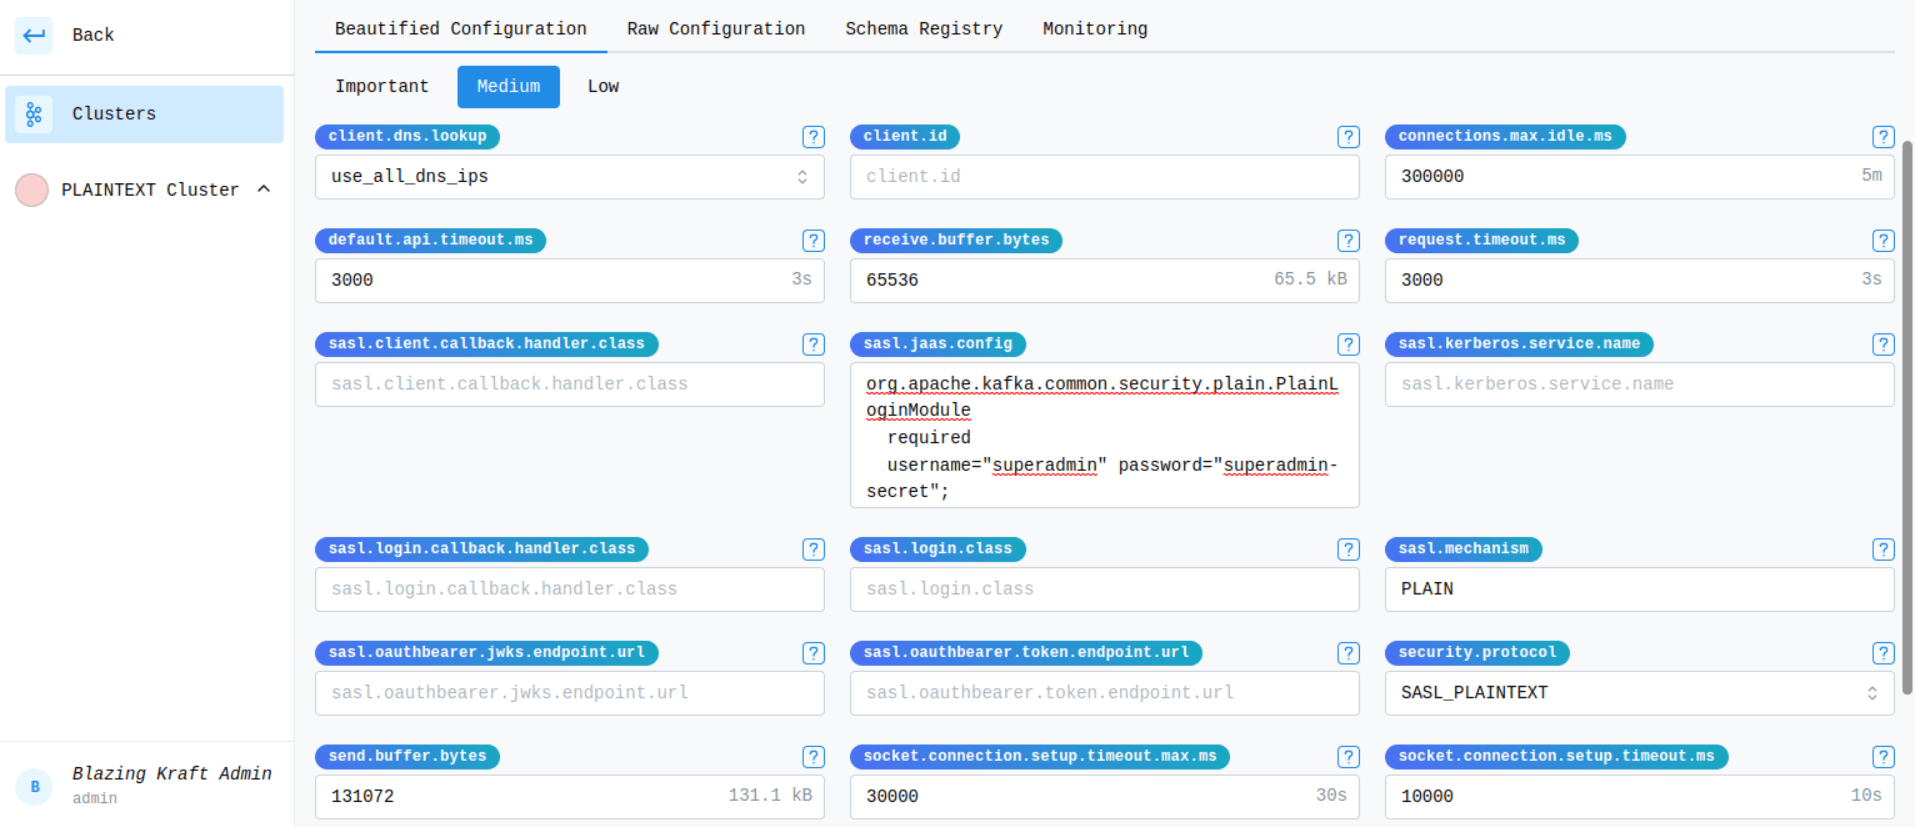Screen dimensions: 1915x827
Task: Open Blazing Kraft Admin user avatar
Action: pos(35,786)
